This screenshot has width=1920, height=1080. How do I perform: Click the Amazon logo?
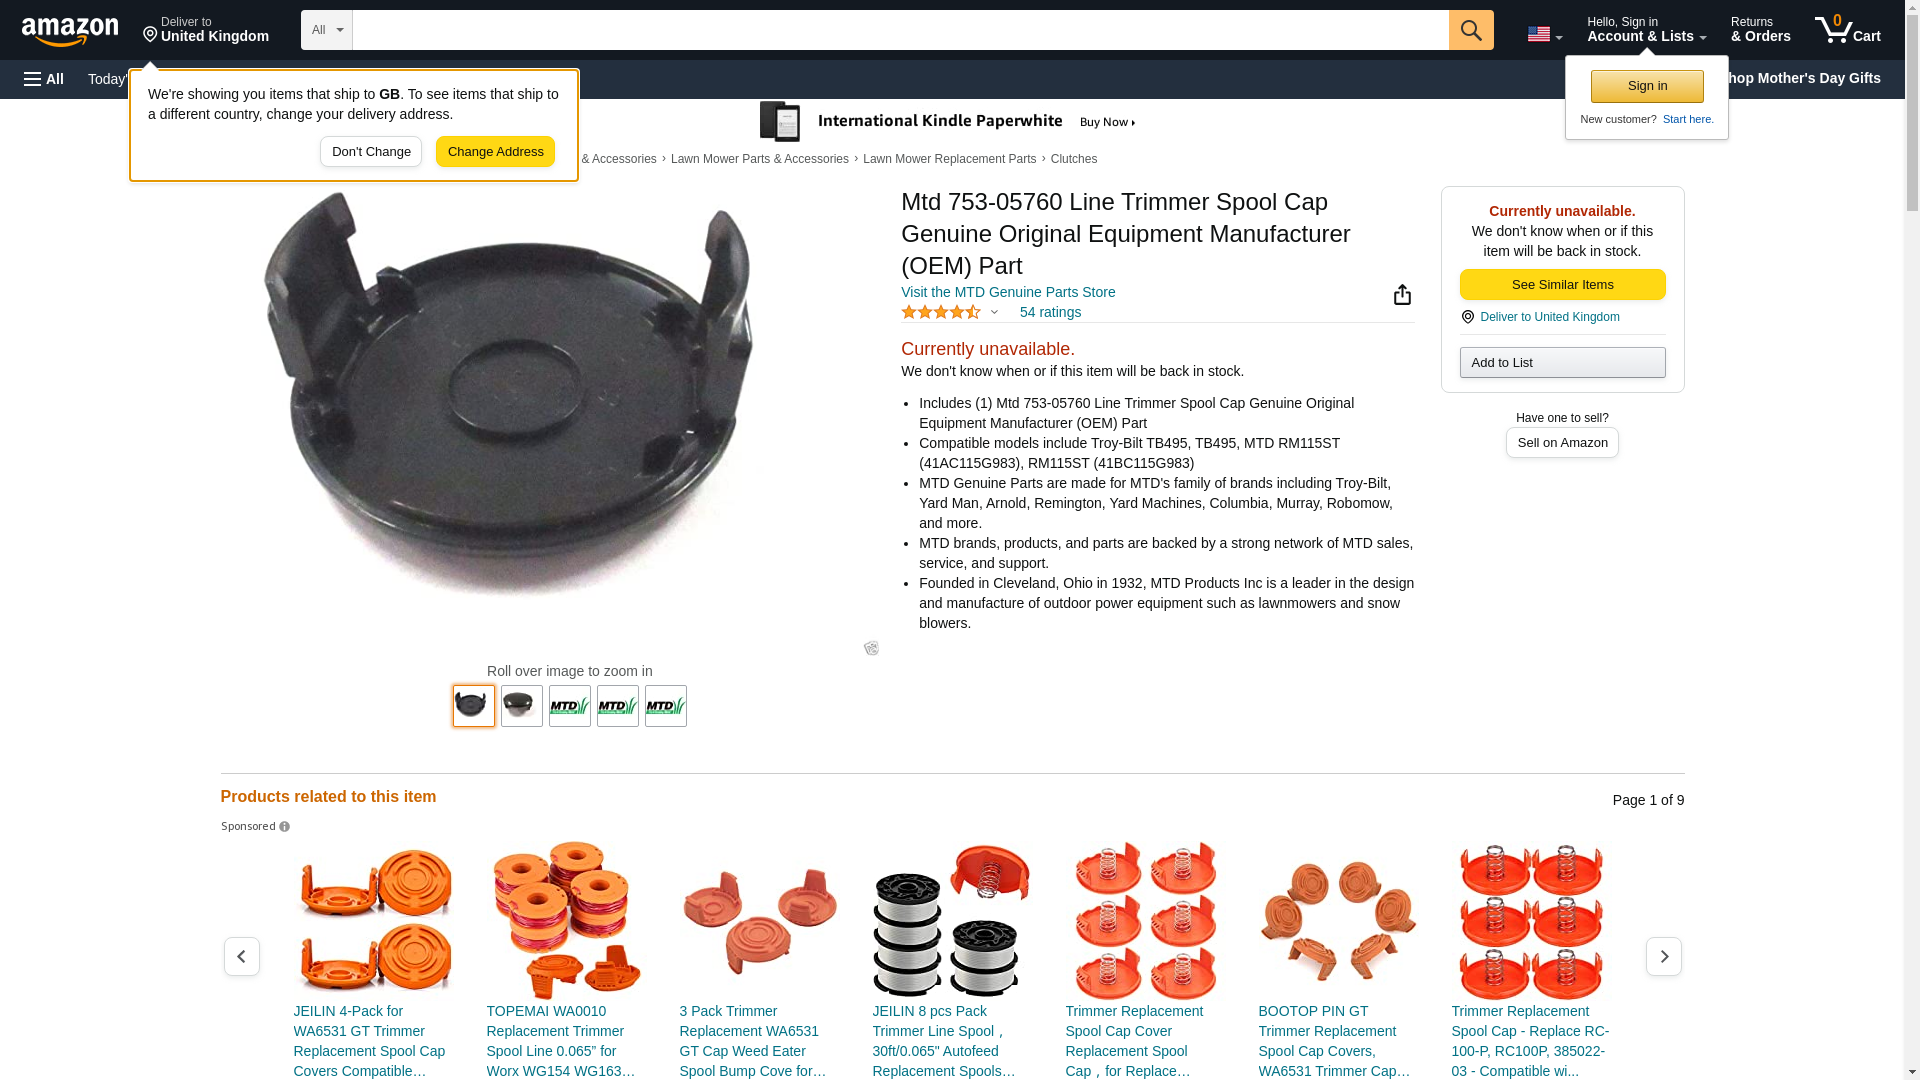click(70, 31)
